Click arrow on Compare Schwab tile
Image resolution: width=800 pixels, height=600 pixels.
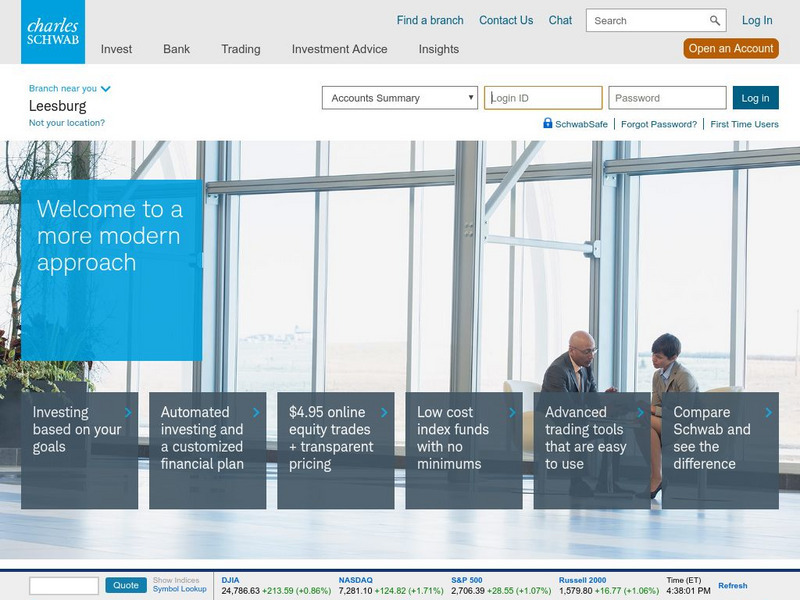(768, 412)
